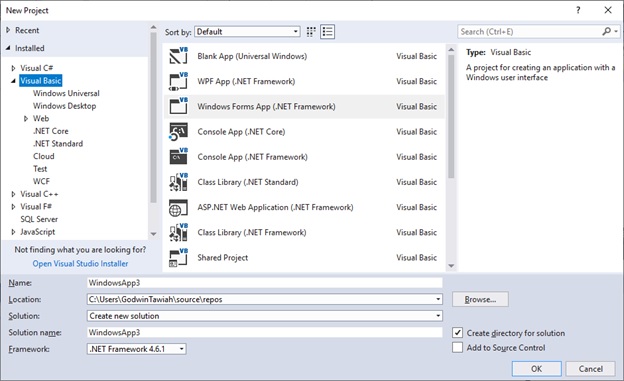Click the Class Library (.NET Framework) icon
Image resolution: width=624 pixels, height=381 pixels.
(178, 233)
